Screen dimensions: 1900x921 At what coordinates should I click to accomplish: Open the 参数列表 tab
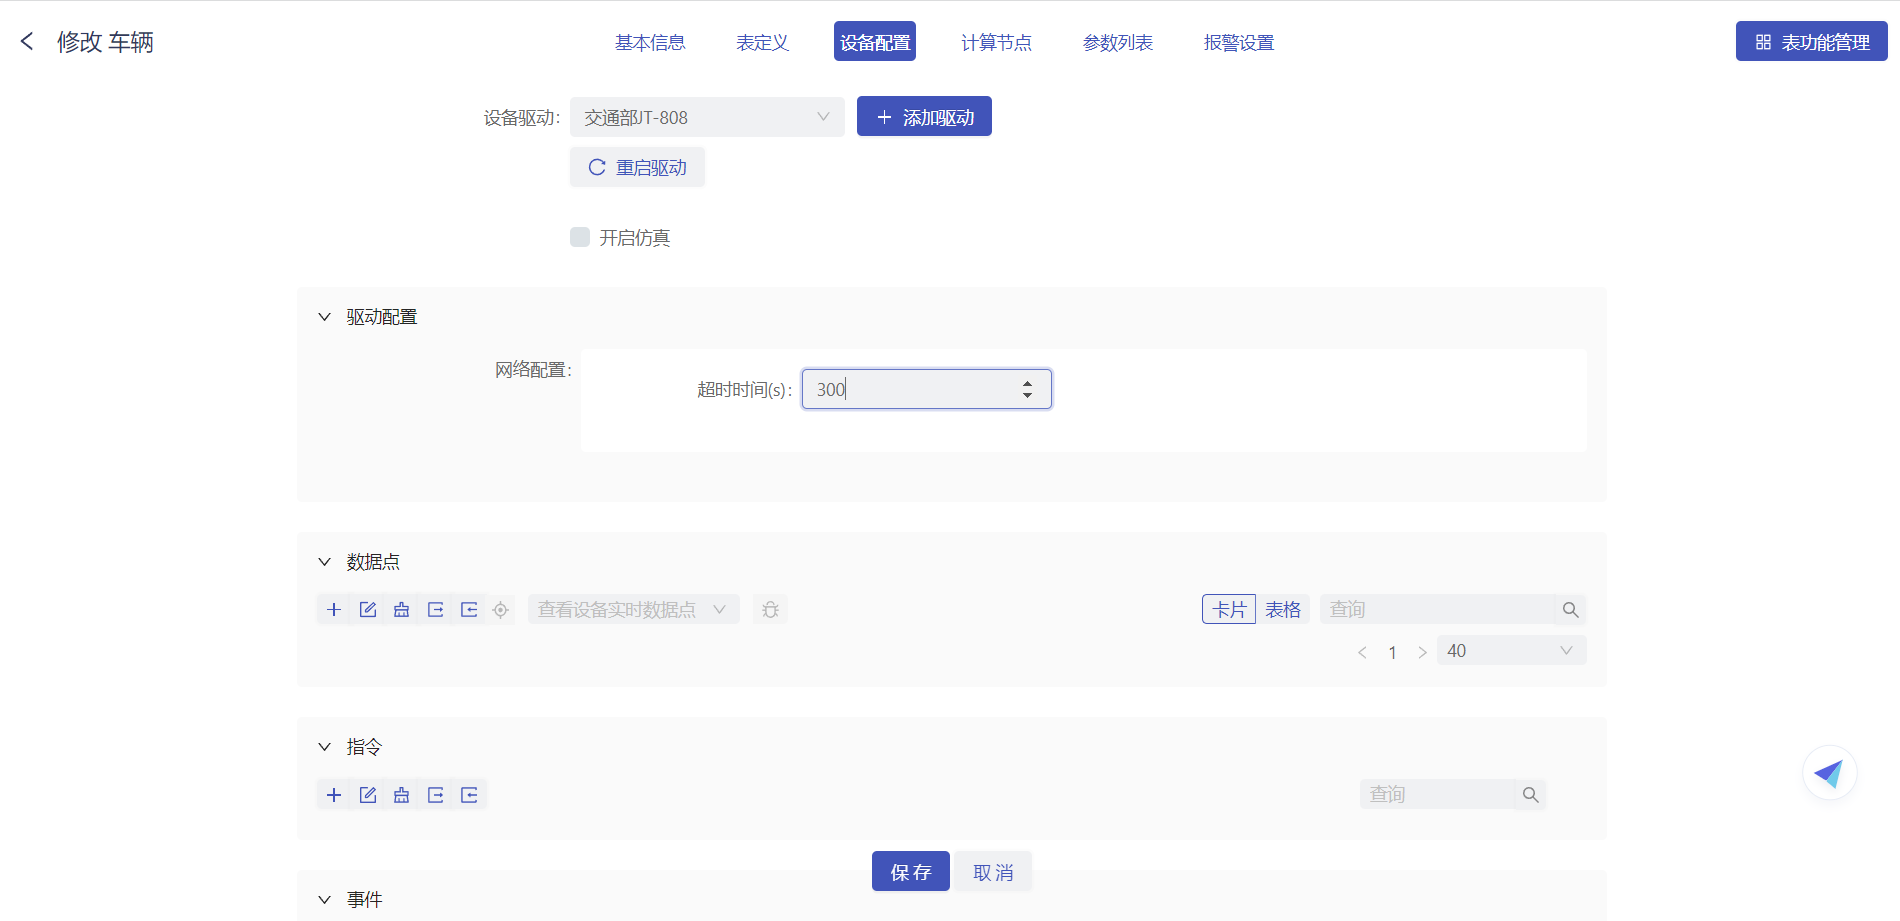click(x=1118, y=42)
